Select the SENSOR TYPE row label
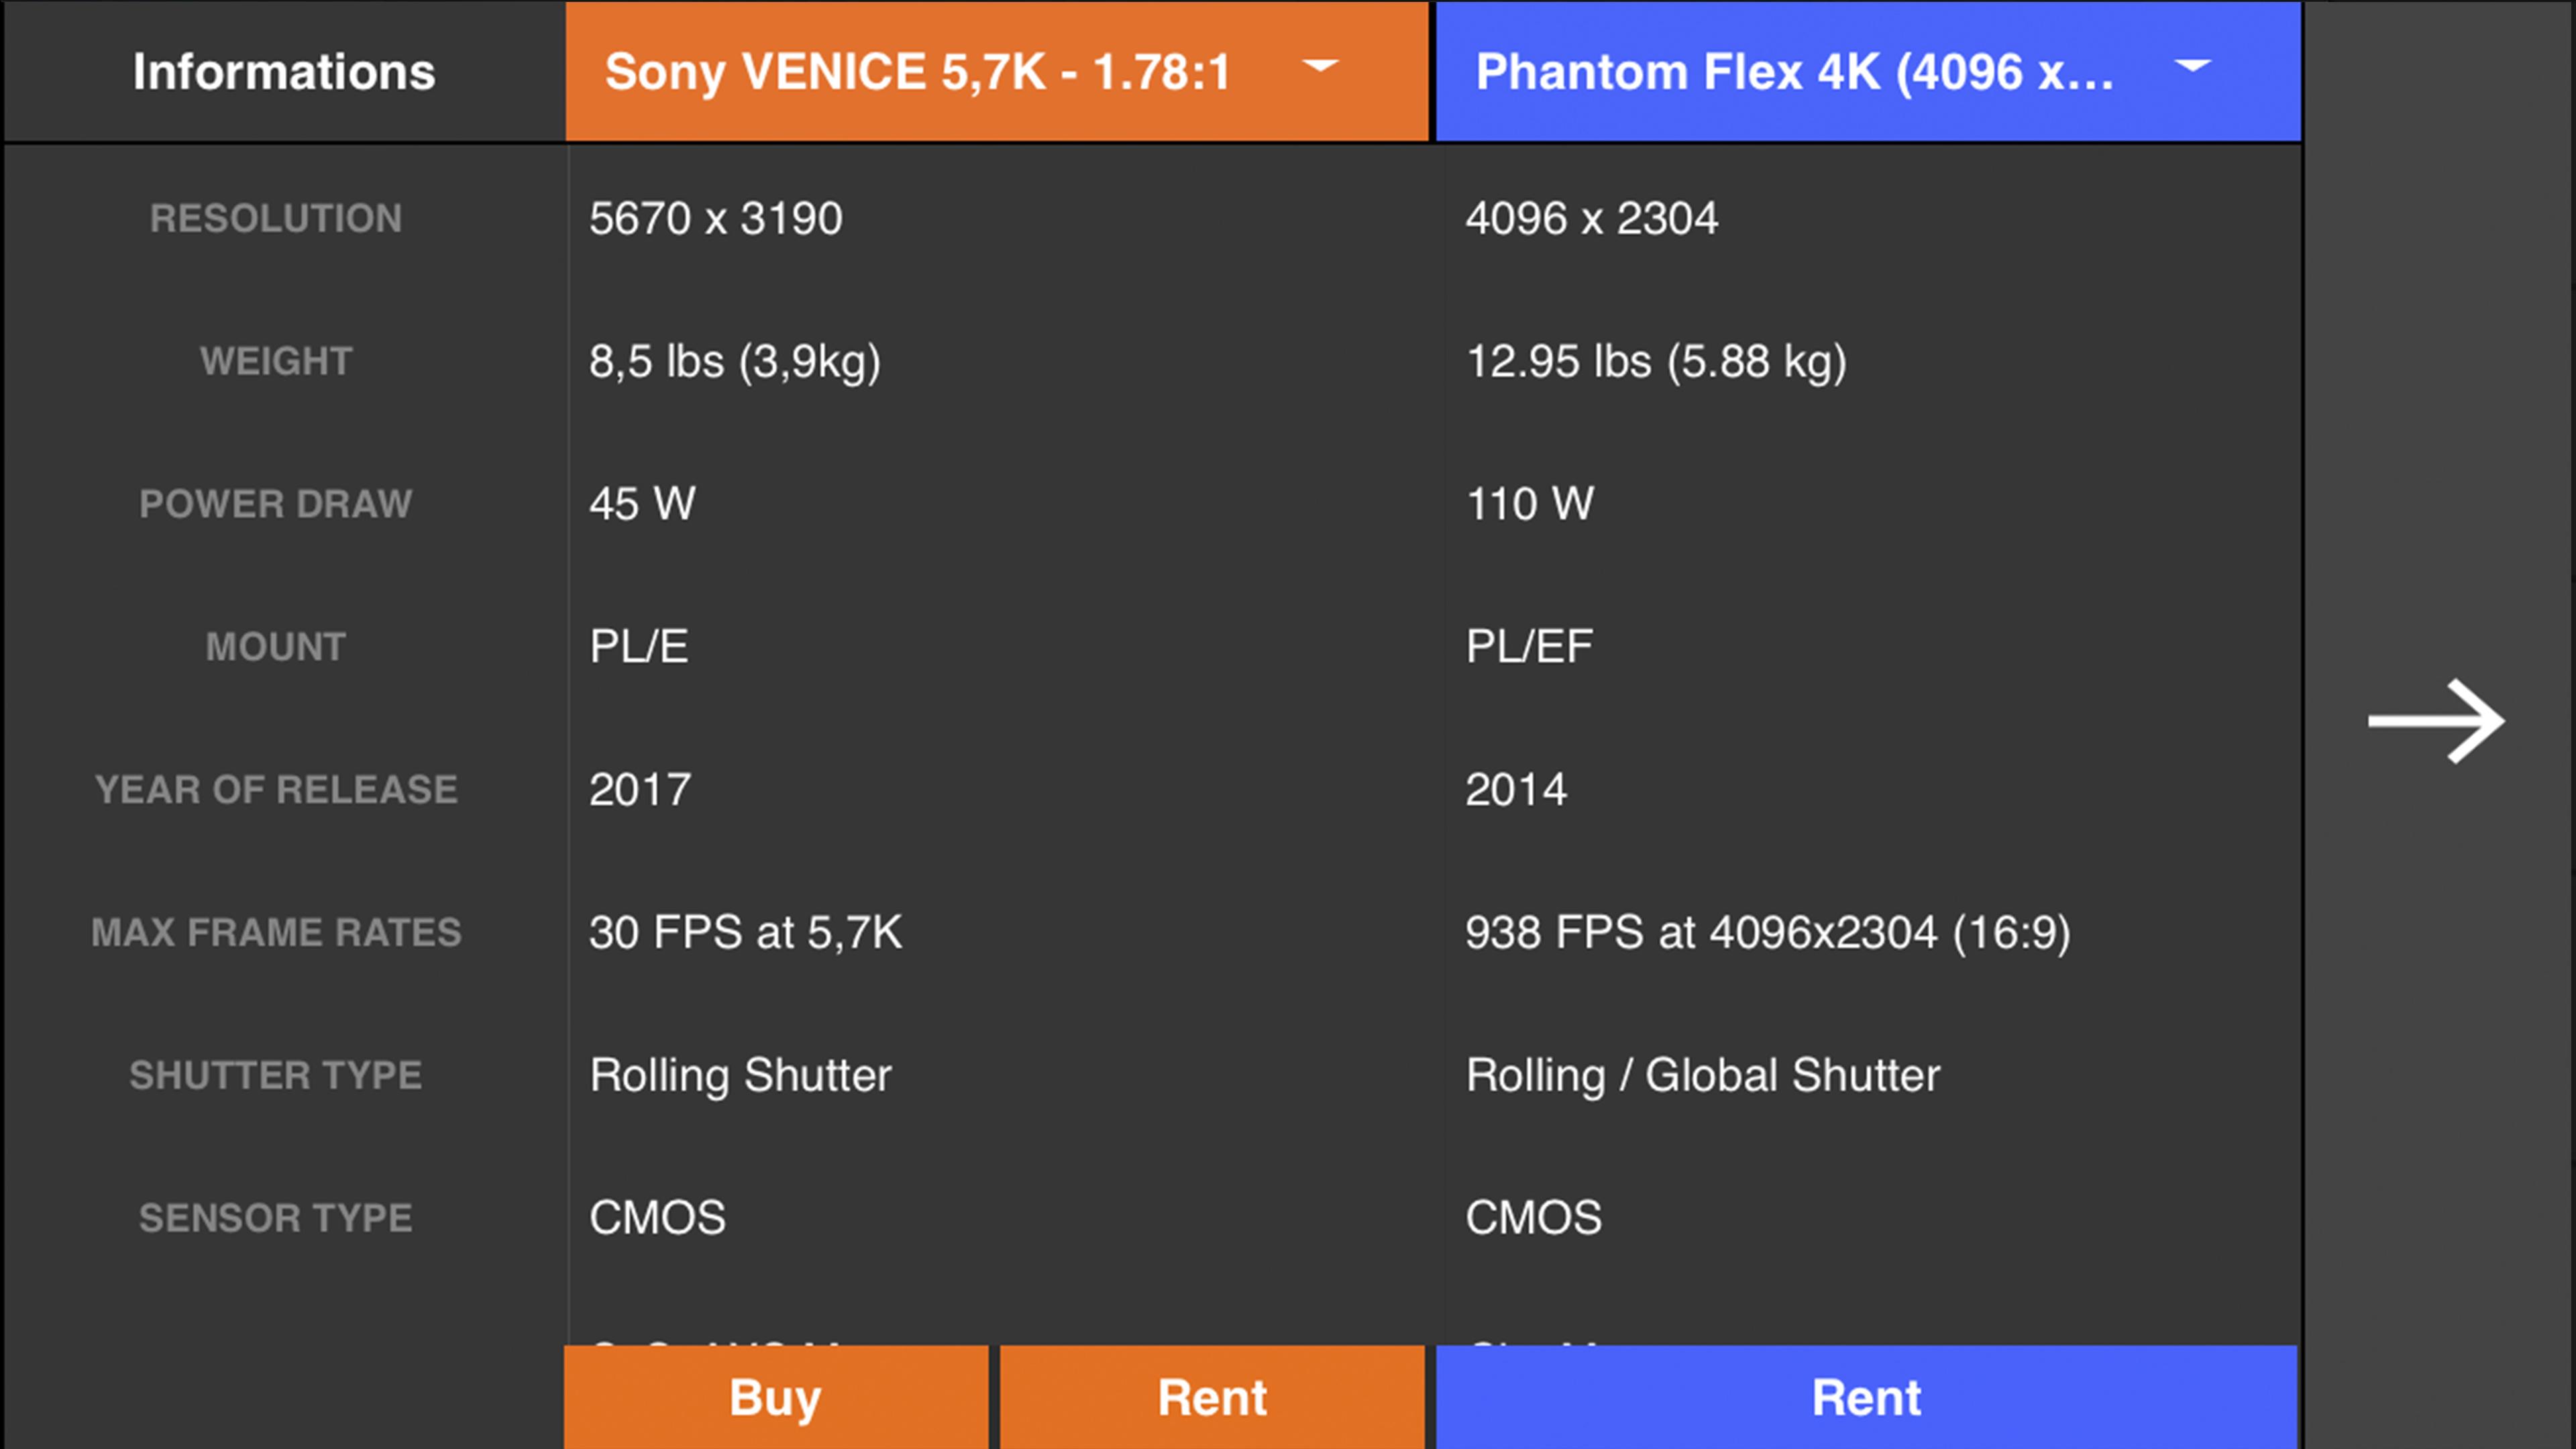2576x1449 pixels. click(276, 1218)
